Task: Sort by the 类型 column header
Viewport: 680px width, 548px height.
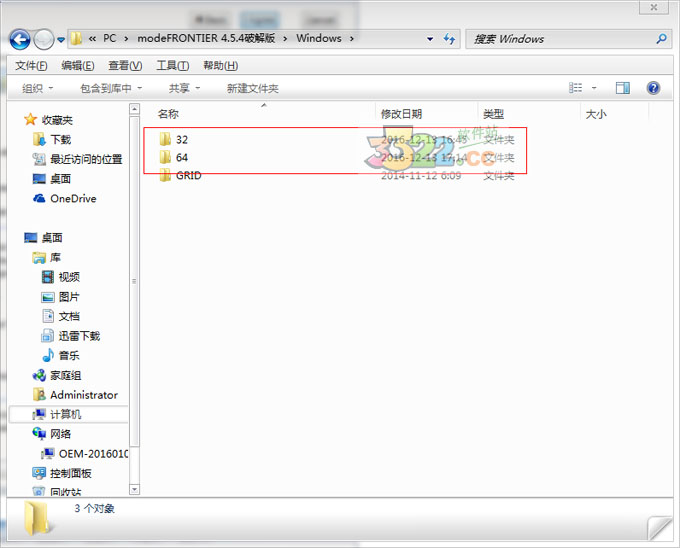Action: tap(494, 114)
